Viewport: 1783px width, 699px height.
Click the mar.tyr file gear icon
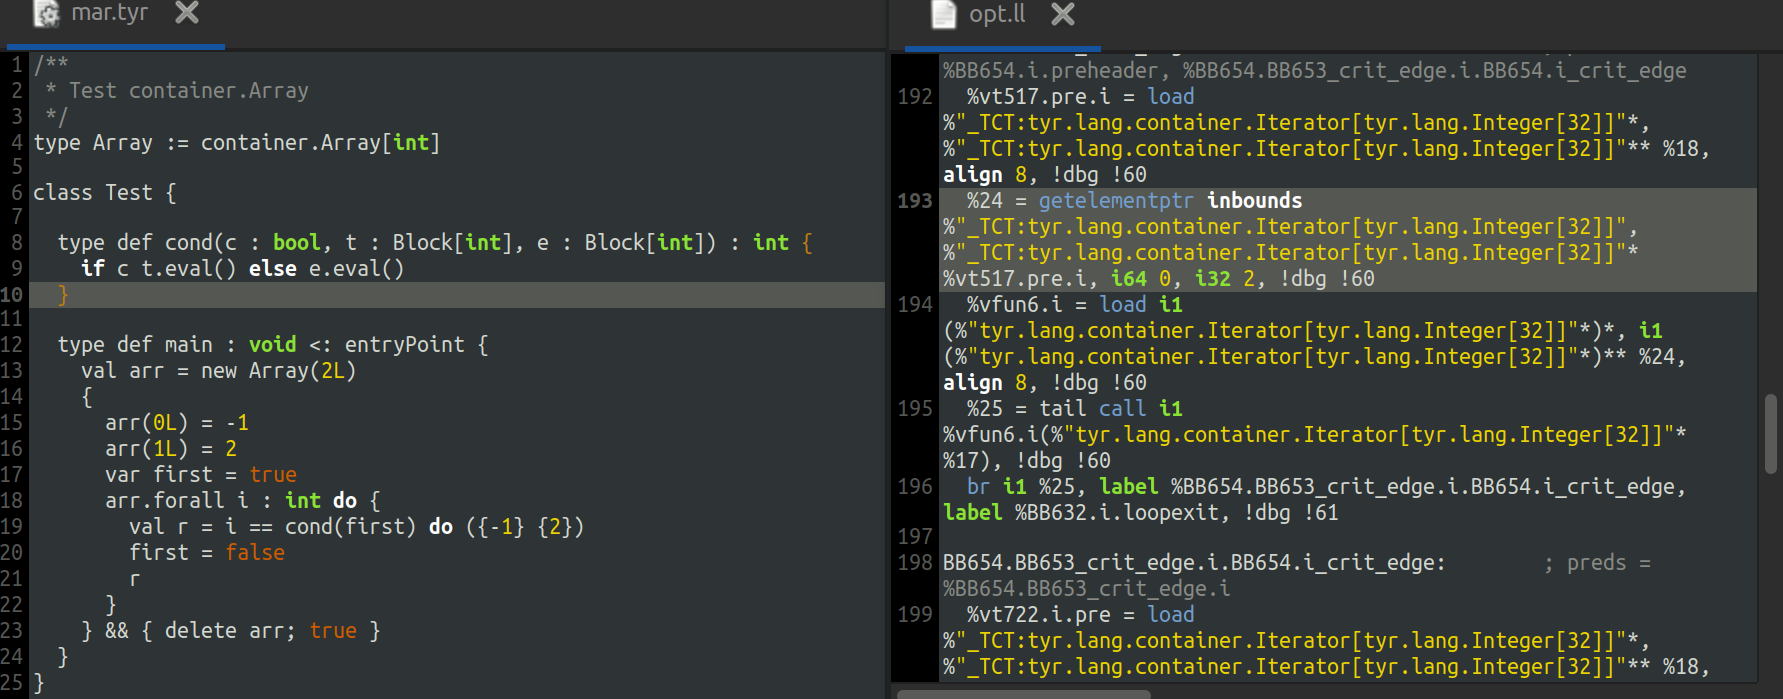[46, 13]
